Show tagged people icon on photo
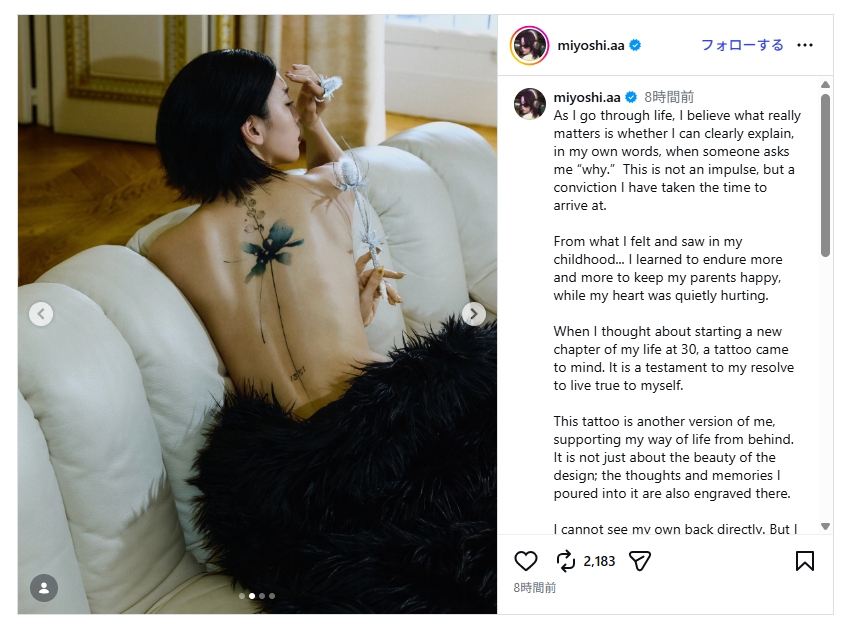The width and height of the screenshot is (855, 630). tap(44, 588)
